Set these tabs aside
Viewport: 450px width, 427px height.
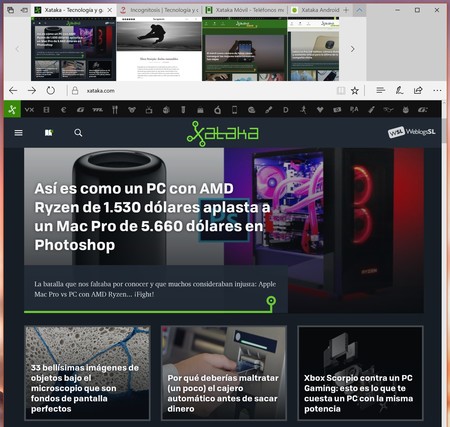click(x=24, y=10)
